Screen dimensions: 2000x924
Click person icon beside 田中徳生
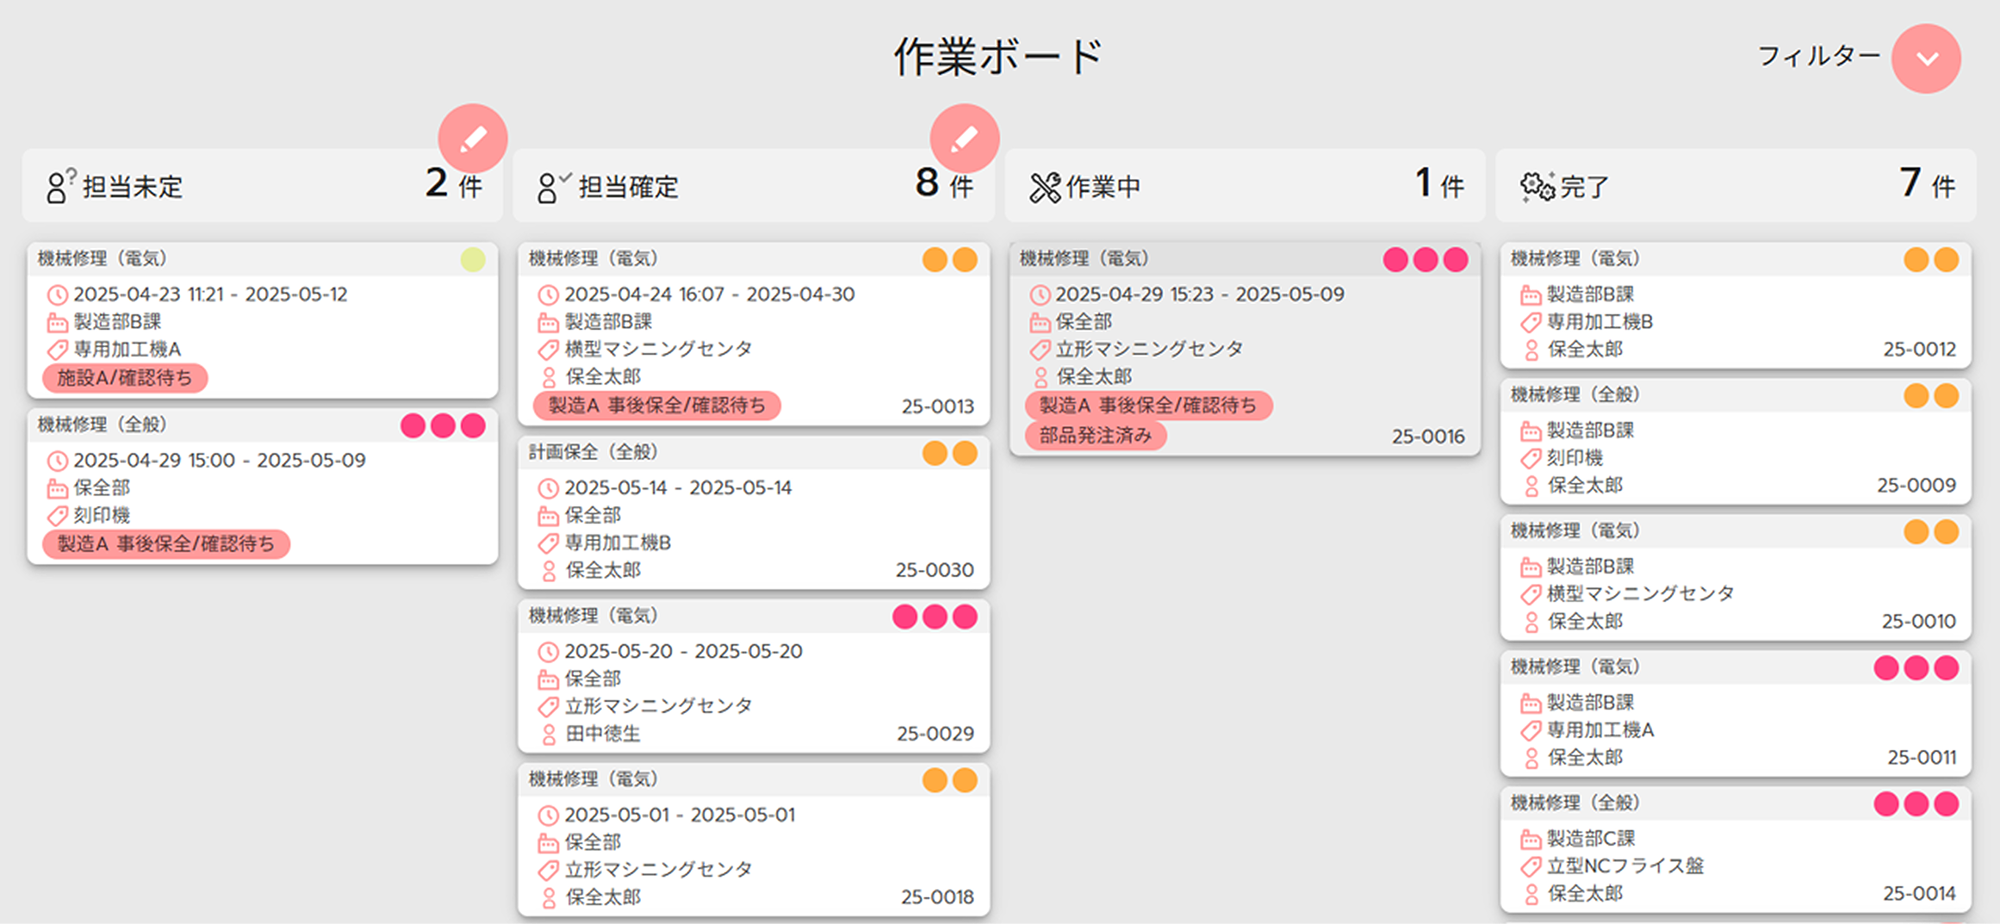click(x=548, y=734)
